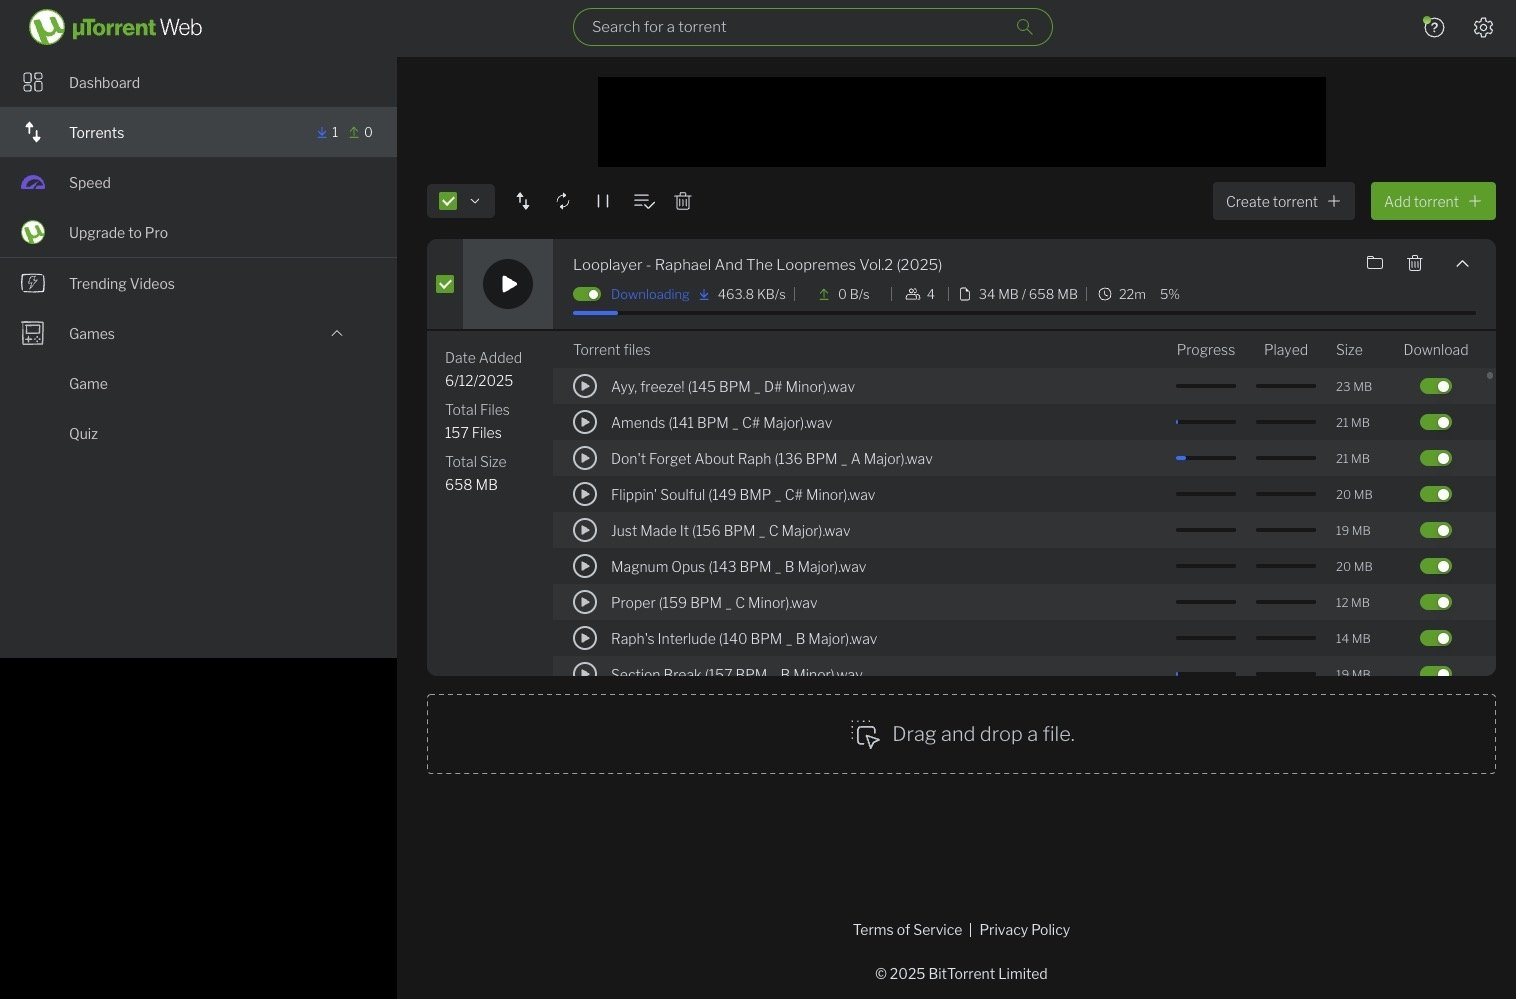Open the Looplayer torrent's folder icon
1516x999 pixels.
(1375, 263)
